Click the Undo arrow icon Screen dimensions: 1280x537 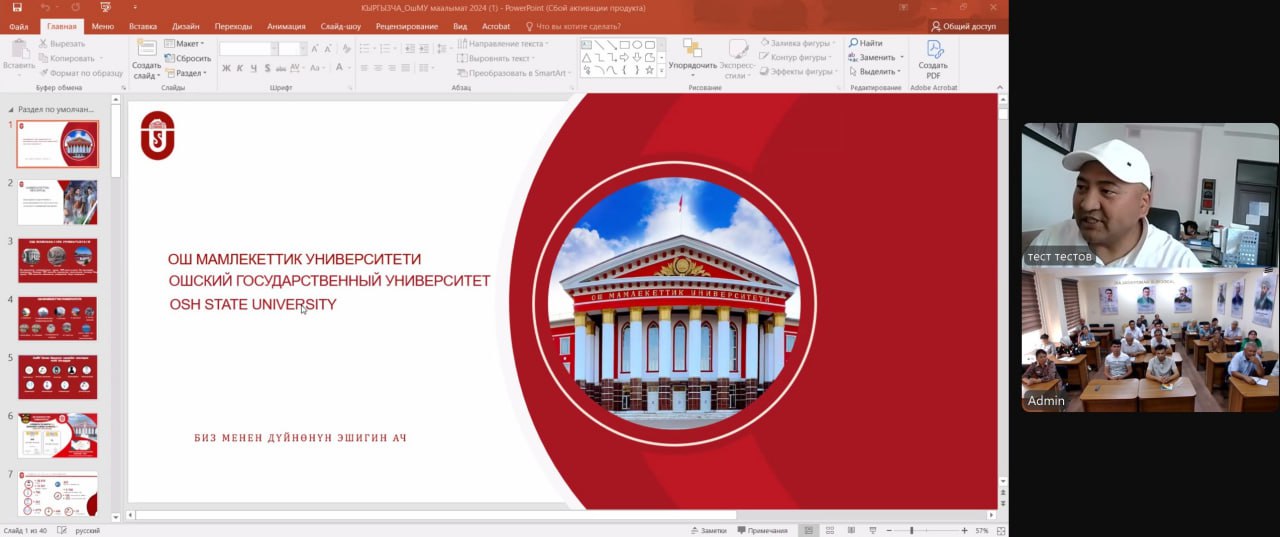pyautogui.click(x=45, y=7)
